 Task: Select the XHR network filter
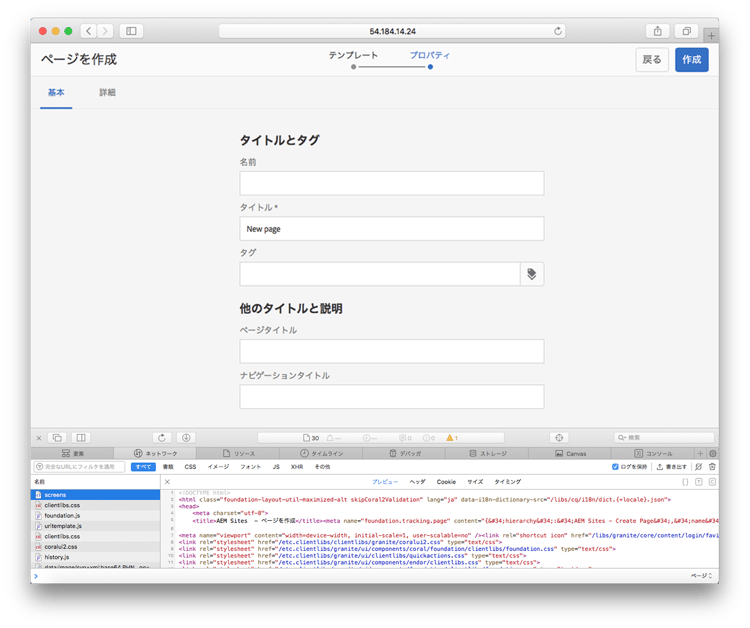(x=297, y=467)
